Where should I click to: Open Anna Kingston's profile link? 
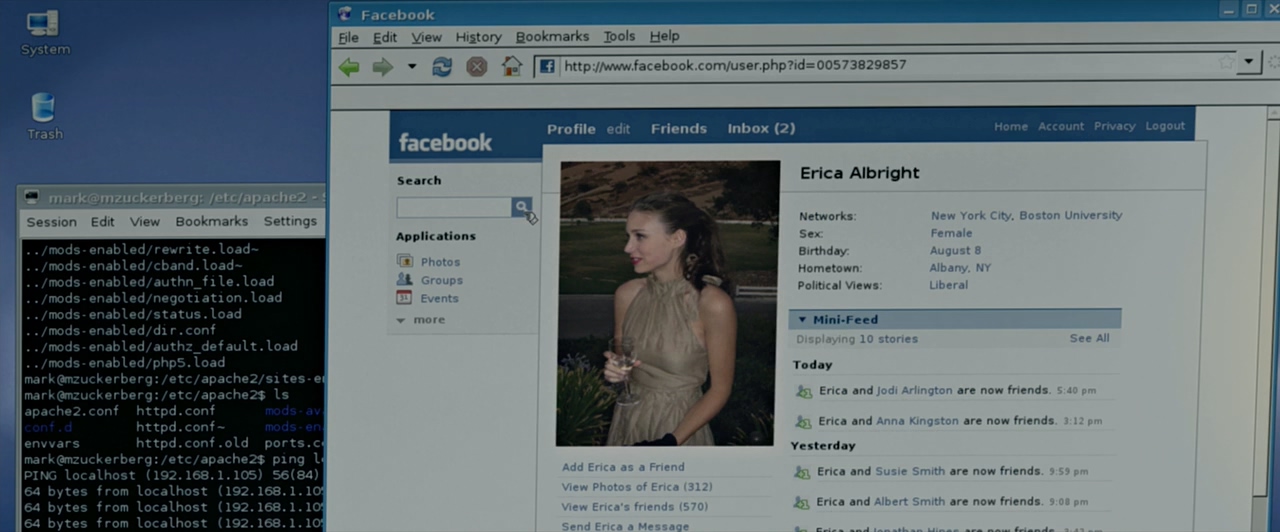click(x=917, y=421)
